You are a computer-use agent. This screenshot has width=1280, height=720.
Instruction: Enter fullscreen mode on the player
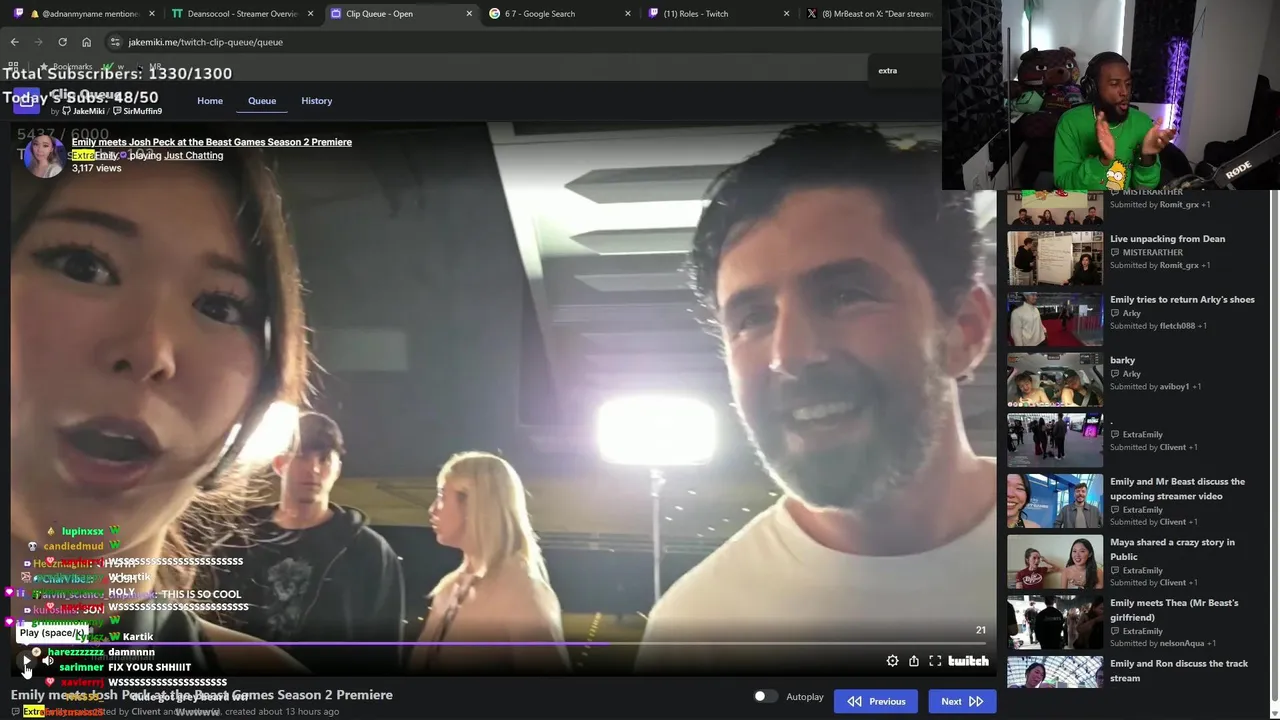pyautogui.click(x=935, y=661)
